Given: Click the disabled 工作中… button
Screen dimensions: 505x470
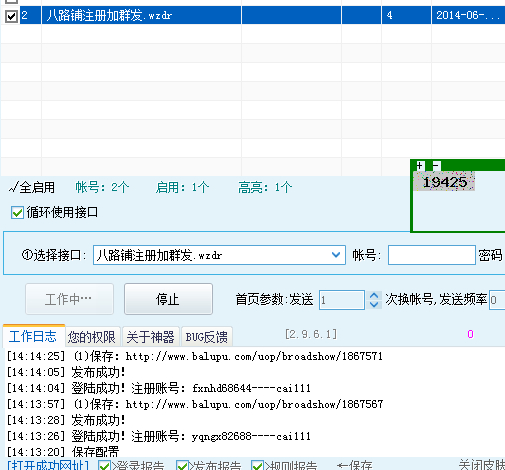Looking at the screenshot, I should click(69, 299).
